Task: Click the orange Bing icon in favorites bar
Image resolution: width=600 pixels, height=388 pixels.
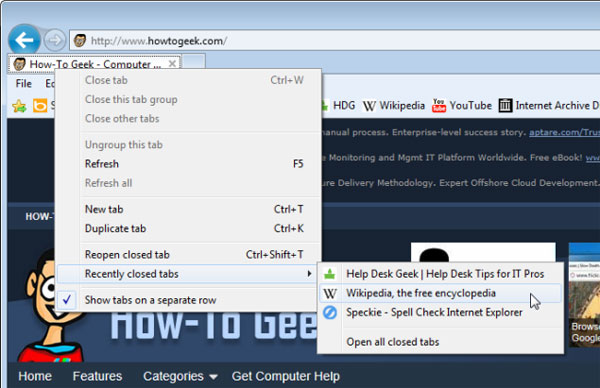Action: (40, 106)
